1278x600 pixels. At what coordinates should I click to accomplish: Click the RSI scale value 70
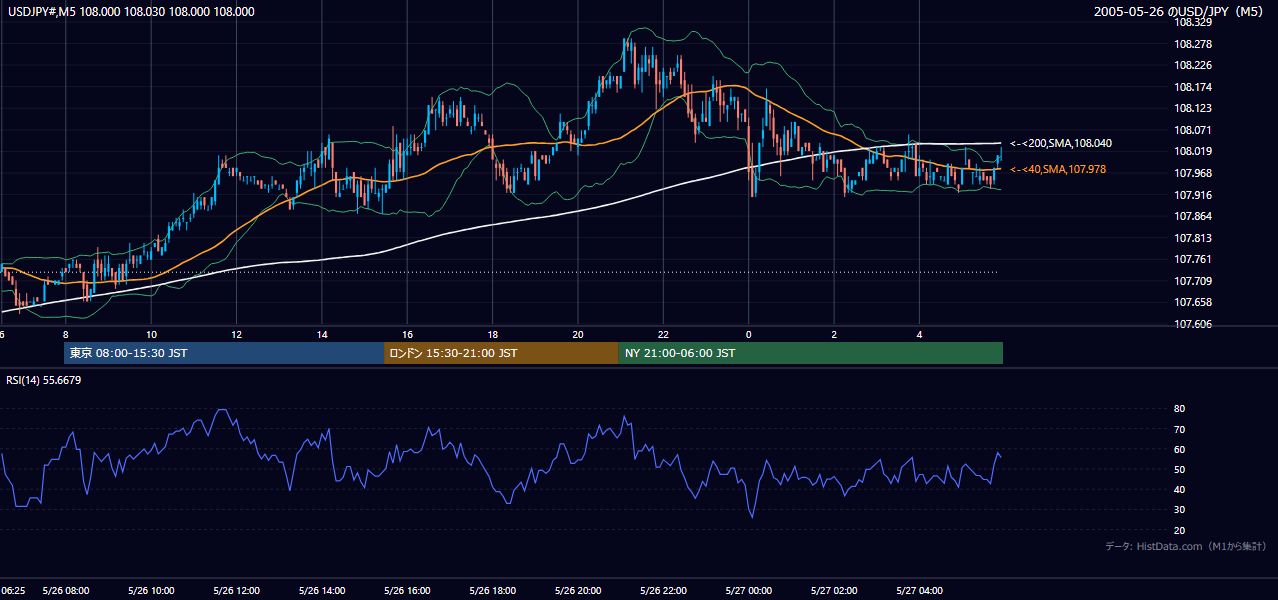1180,429
